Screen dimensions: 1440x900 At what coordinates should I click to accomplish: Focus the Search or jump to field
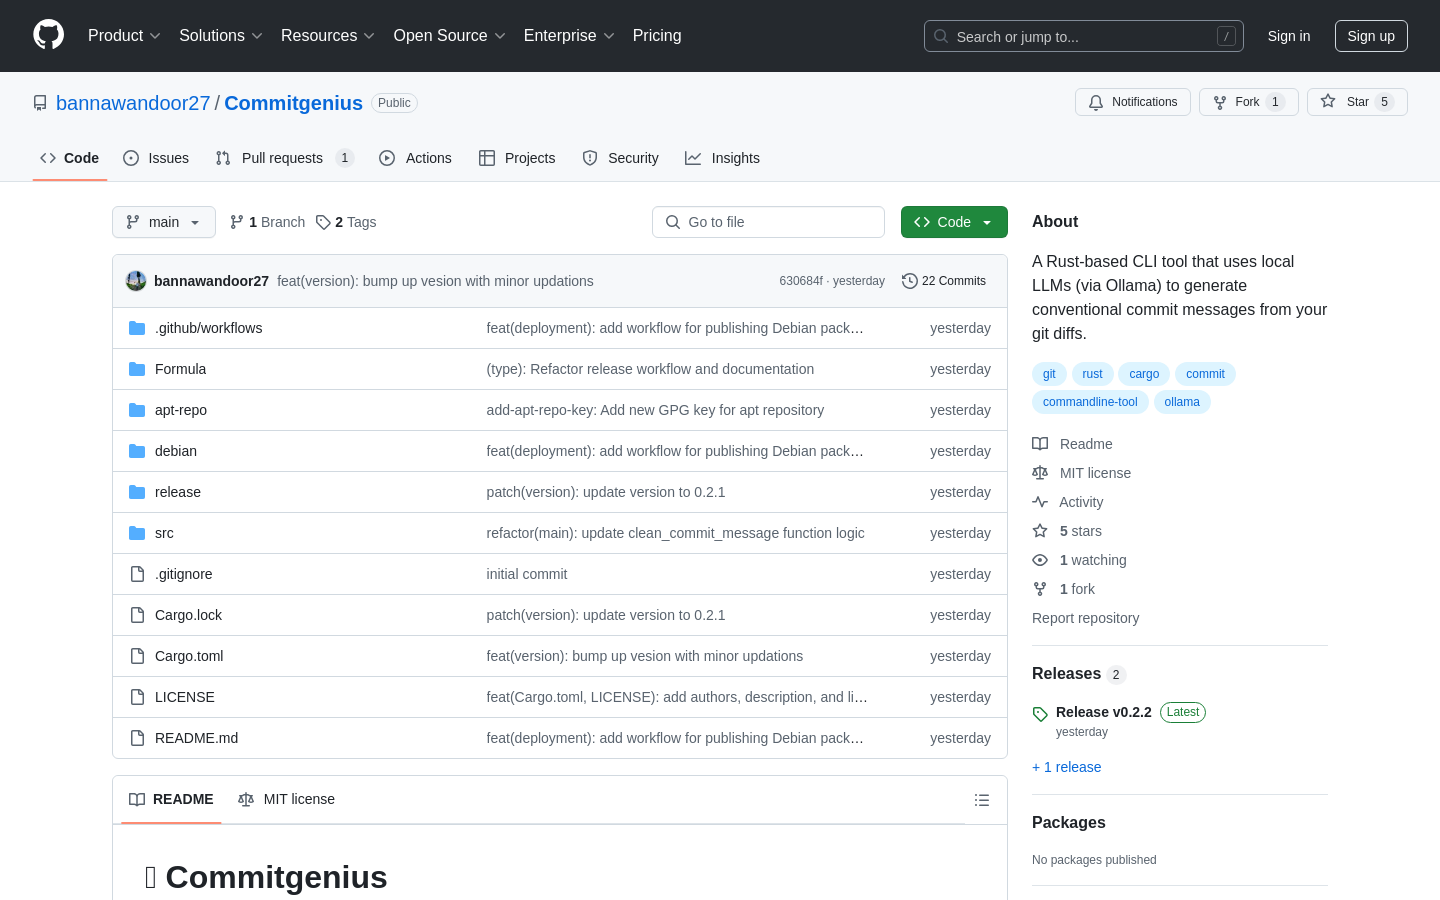coord(1084,36)
